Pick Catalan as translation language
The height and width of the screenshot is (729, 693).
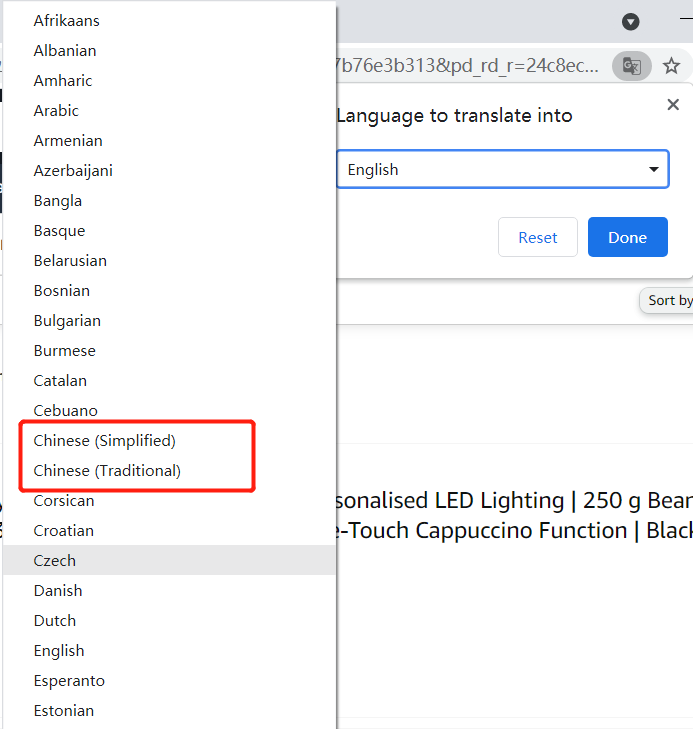pos(169,381)
